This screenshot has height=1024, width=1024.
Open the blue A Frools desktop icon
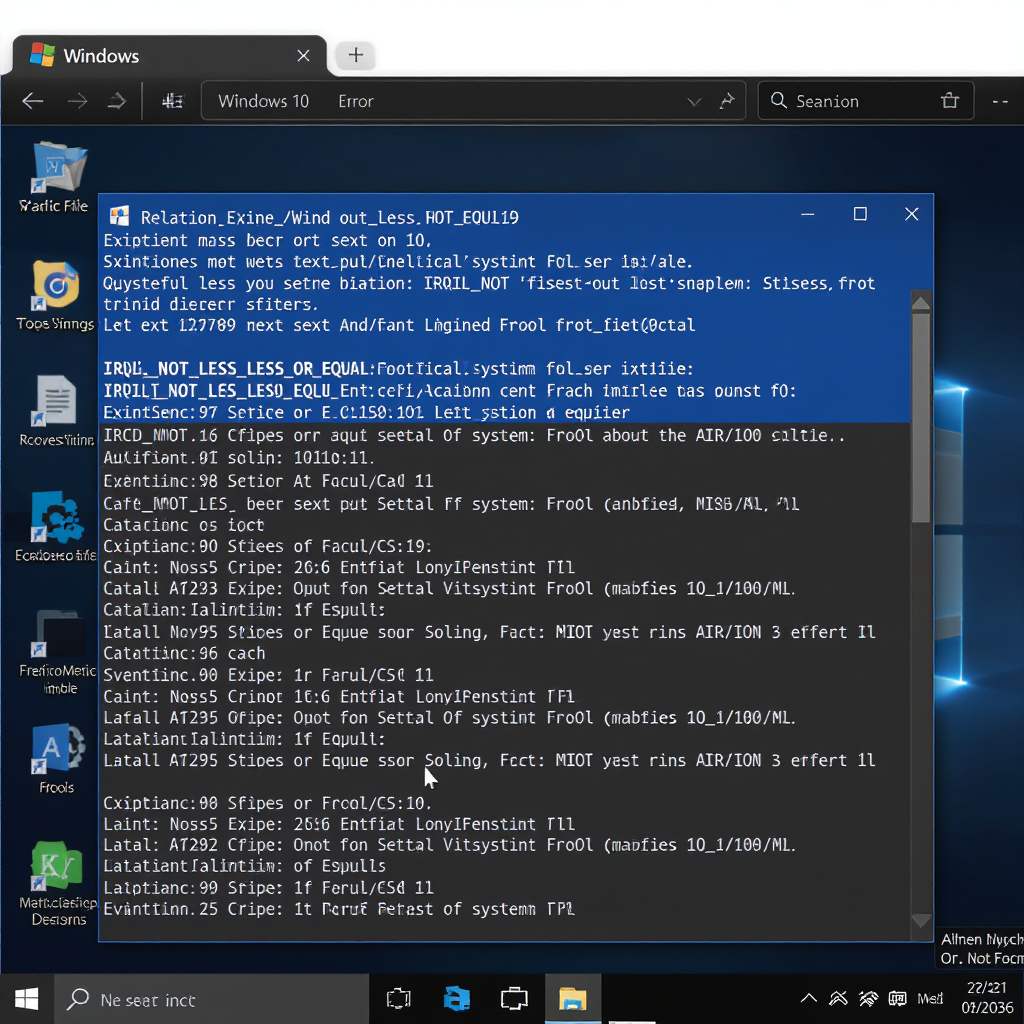point(56,750)
